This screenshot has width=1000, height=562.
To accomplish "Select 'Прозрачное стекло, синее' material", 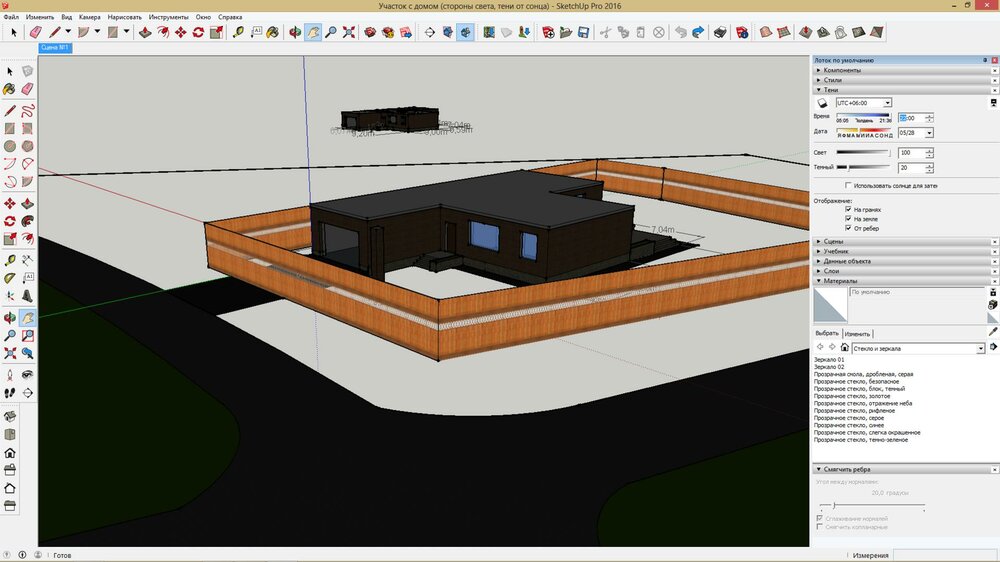I will pyautogui.click(x=848, y=425).
